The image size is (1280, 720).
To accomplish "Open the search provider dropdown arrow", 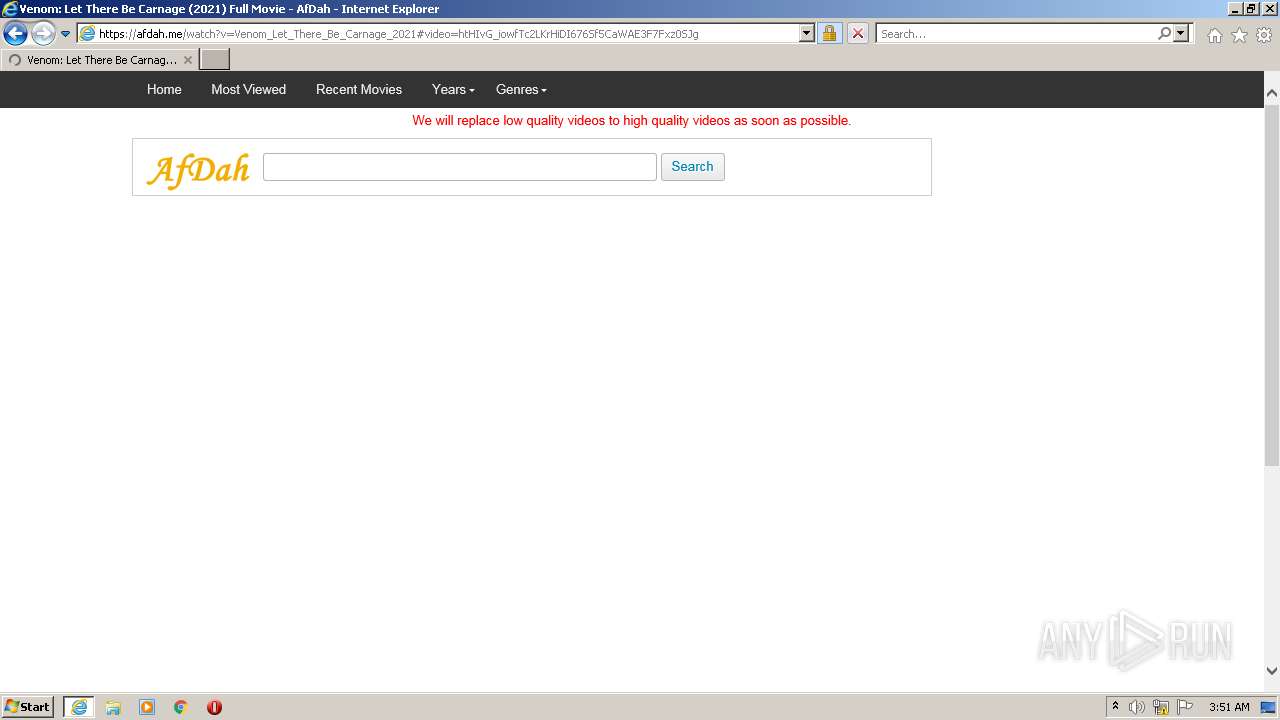I will click(1181, 34).
